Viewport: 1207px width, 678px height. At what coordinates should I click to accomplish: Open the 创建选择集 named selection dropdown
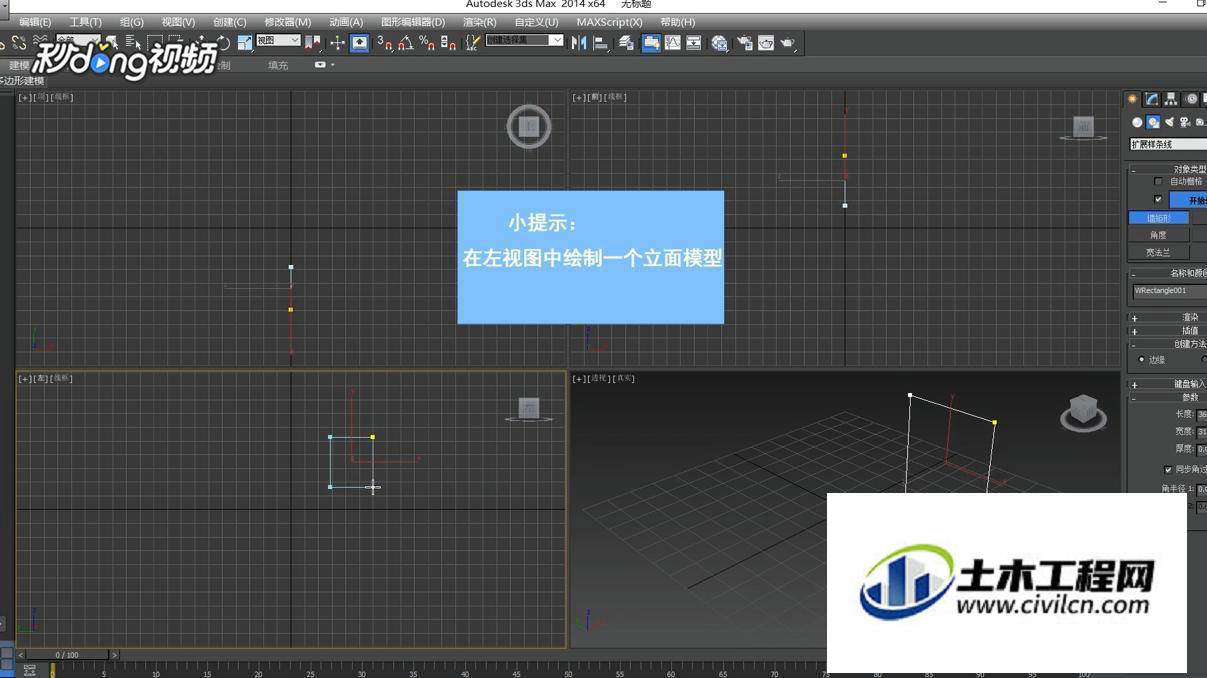tap(524, 40)
